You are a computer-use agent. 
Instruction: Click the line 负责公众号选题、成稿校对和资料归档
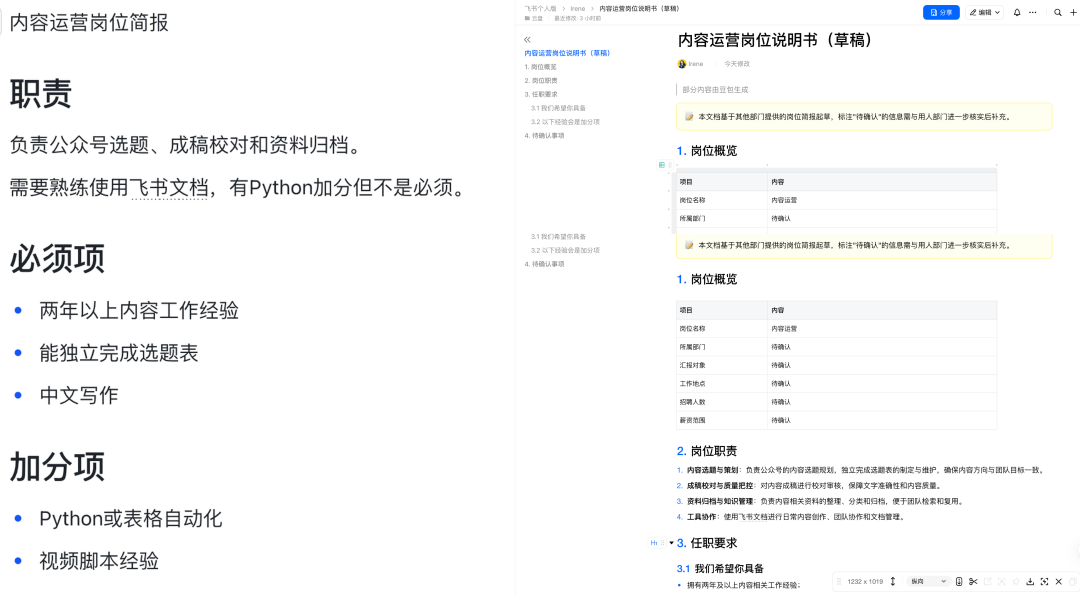[x=185, y=145]
